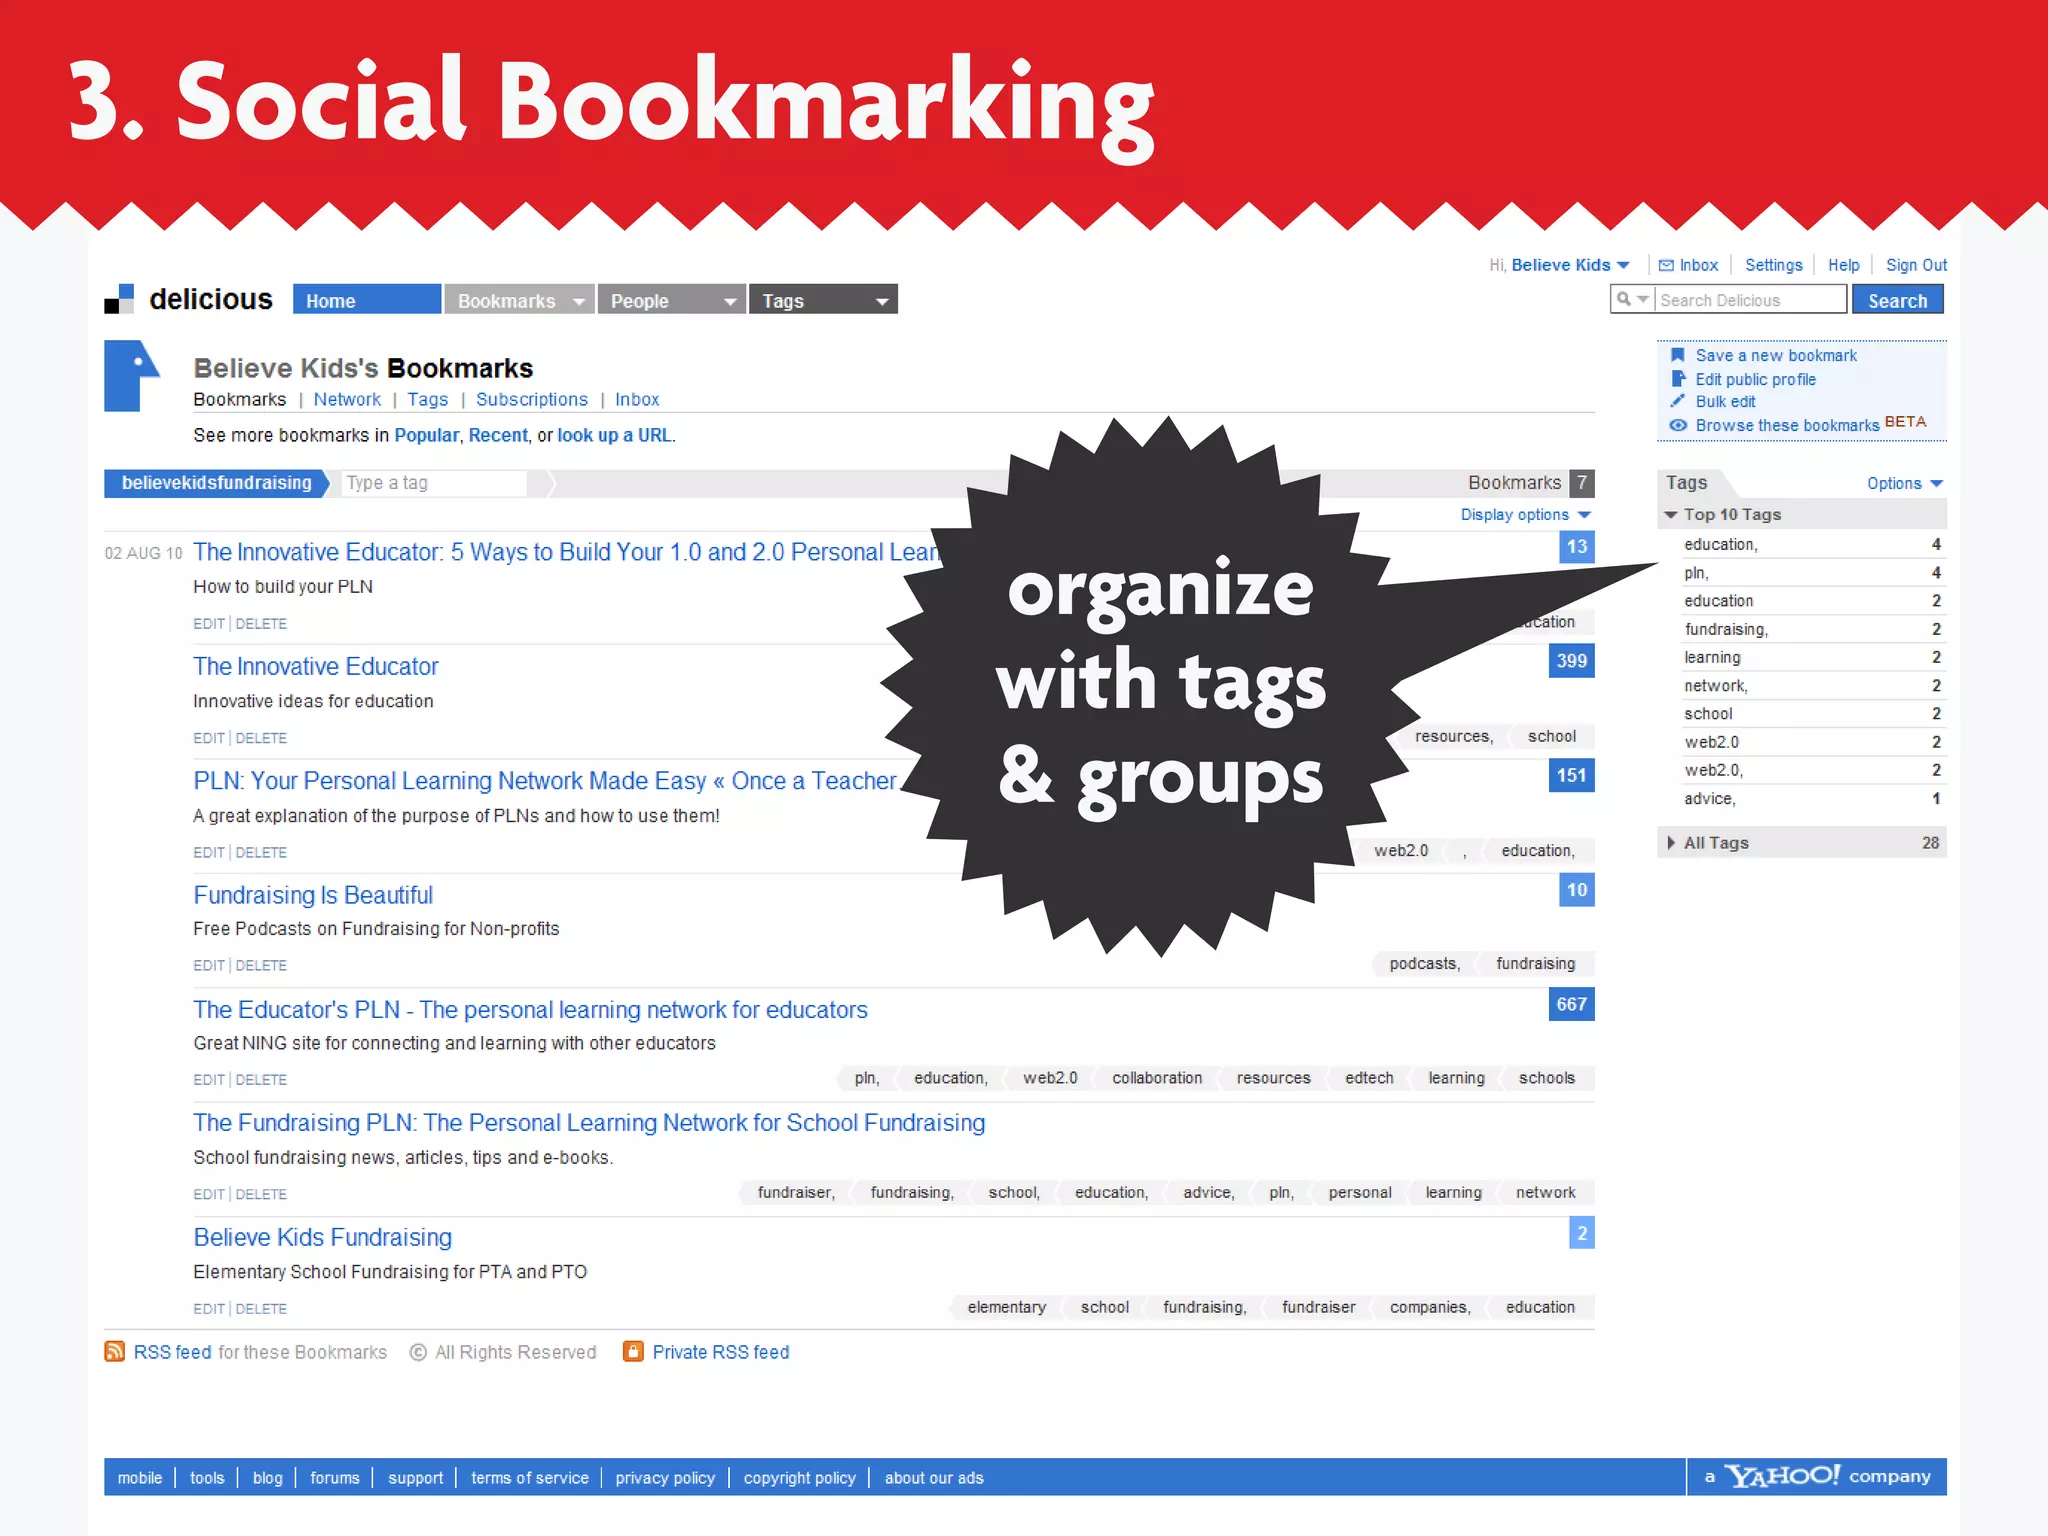
Task: Select the learning tag in Top 10 Tags
Action: click(x=1712, y=657)
